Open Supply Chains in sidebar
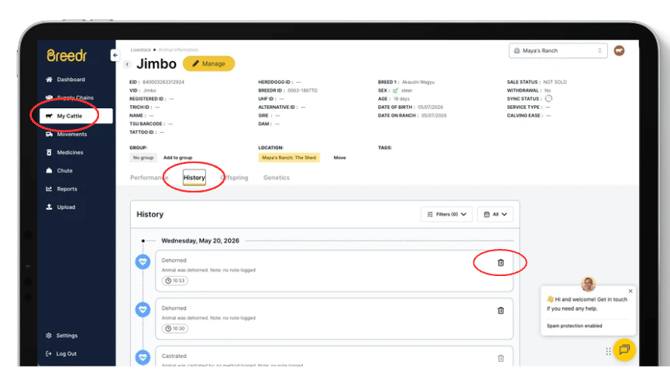 point(75,97)
